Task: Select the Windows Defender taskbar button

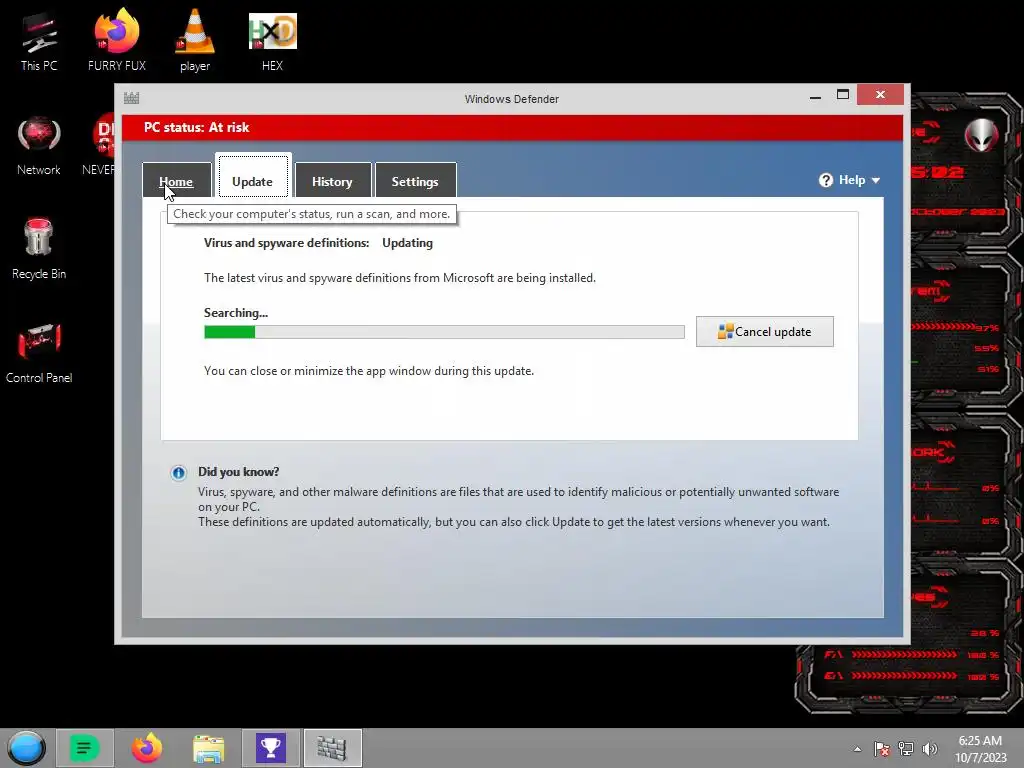Action: pos(332,748)
